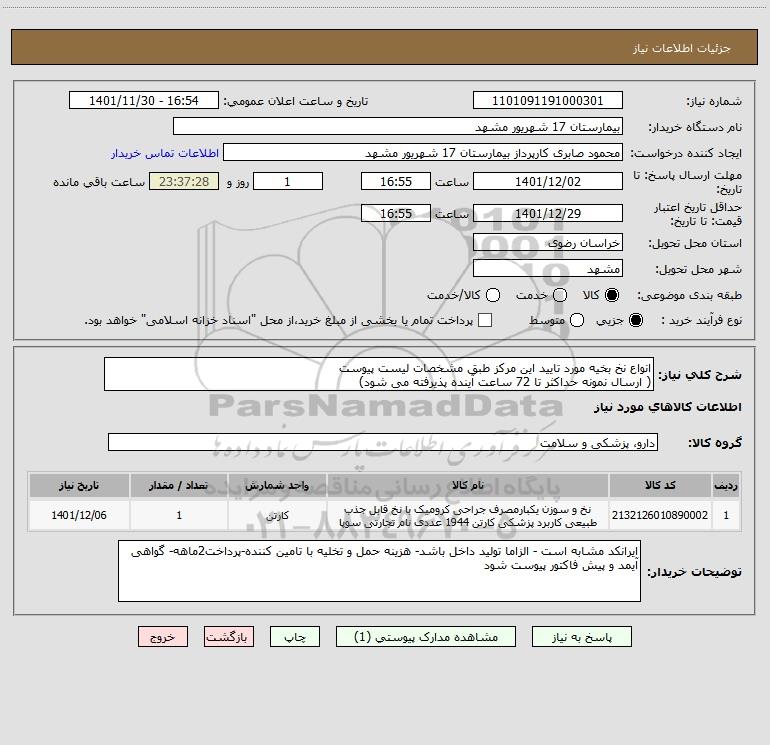
Task: Click the شماره نیاز field 1101091191000301
Action: tap(548, 101)
